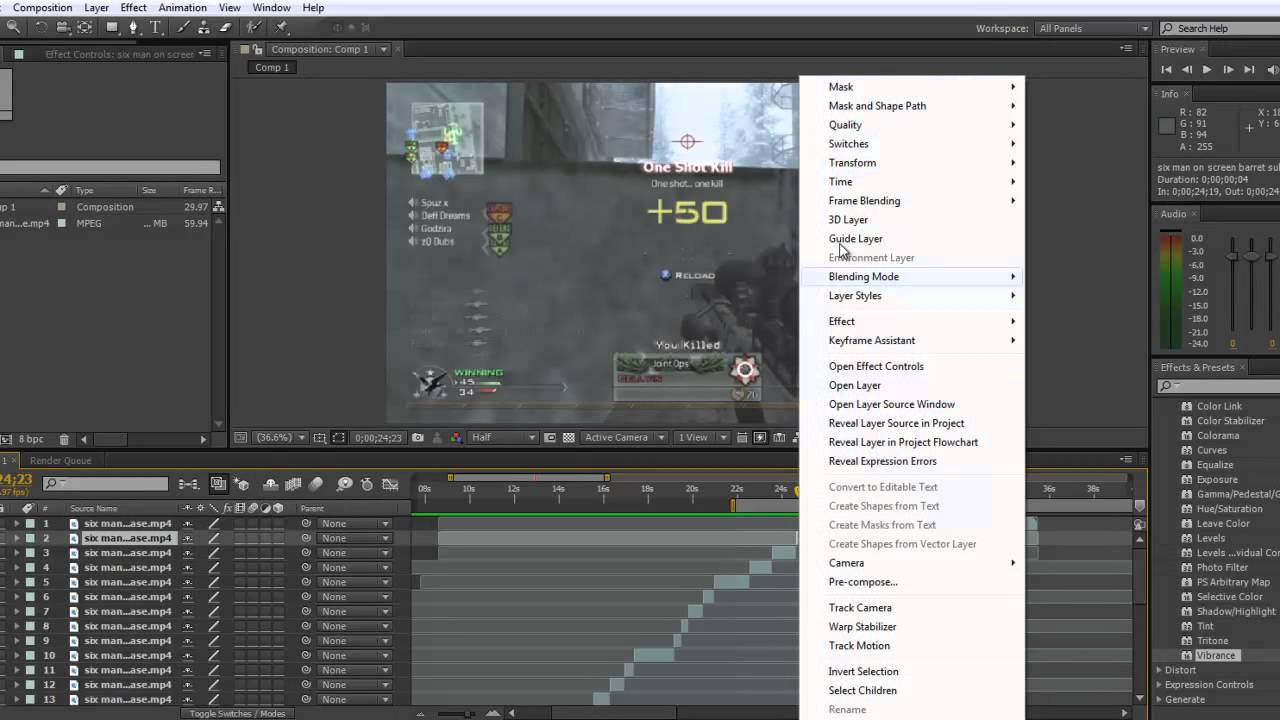This screenshot has width=1280, height=720.
Task: Select Guide Layer in context menu
Action: pyautogui.click(x=855, y=239)
